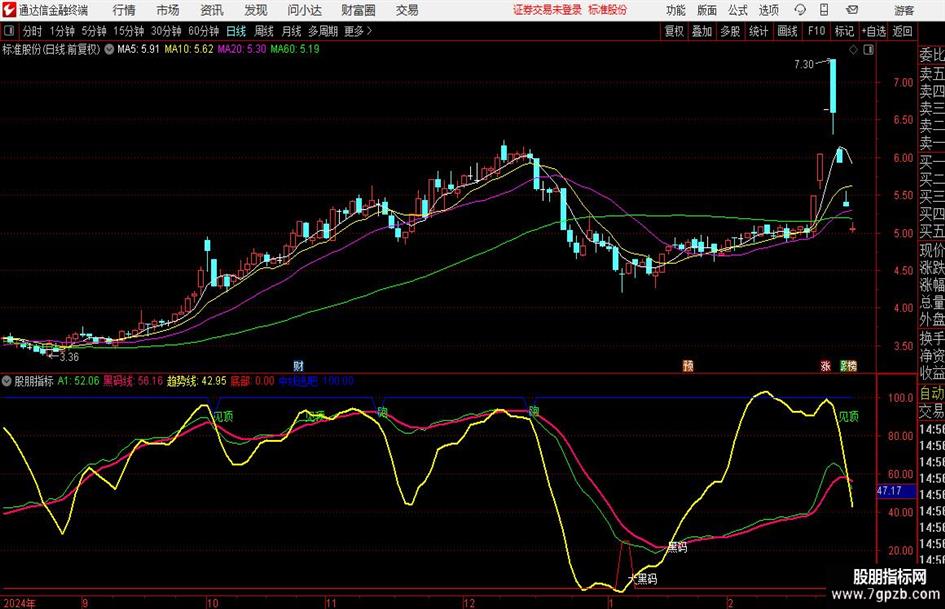Open the 发现 menu
The image size is (945, 609).
tap(256, 10)
